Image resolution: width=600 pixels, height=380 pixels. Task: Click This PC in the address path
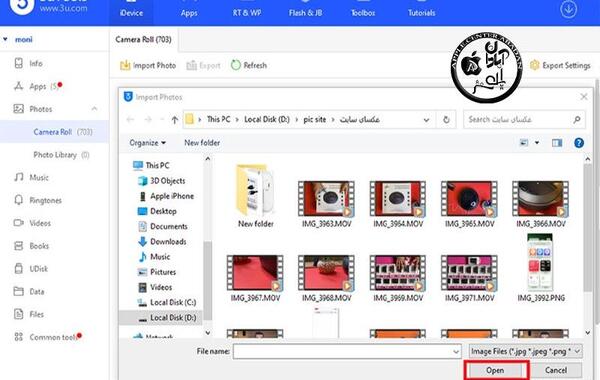click(x=218, y=119)
